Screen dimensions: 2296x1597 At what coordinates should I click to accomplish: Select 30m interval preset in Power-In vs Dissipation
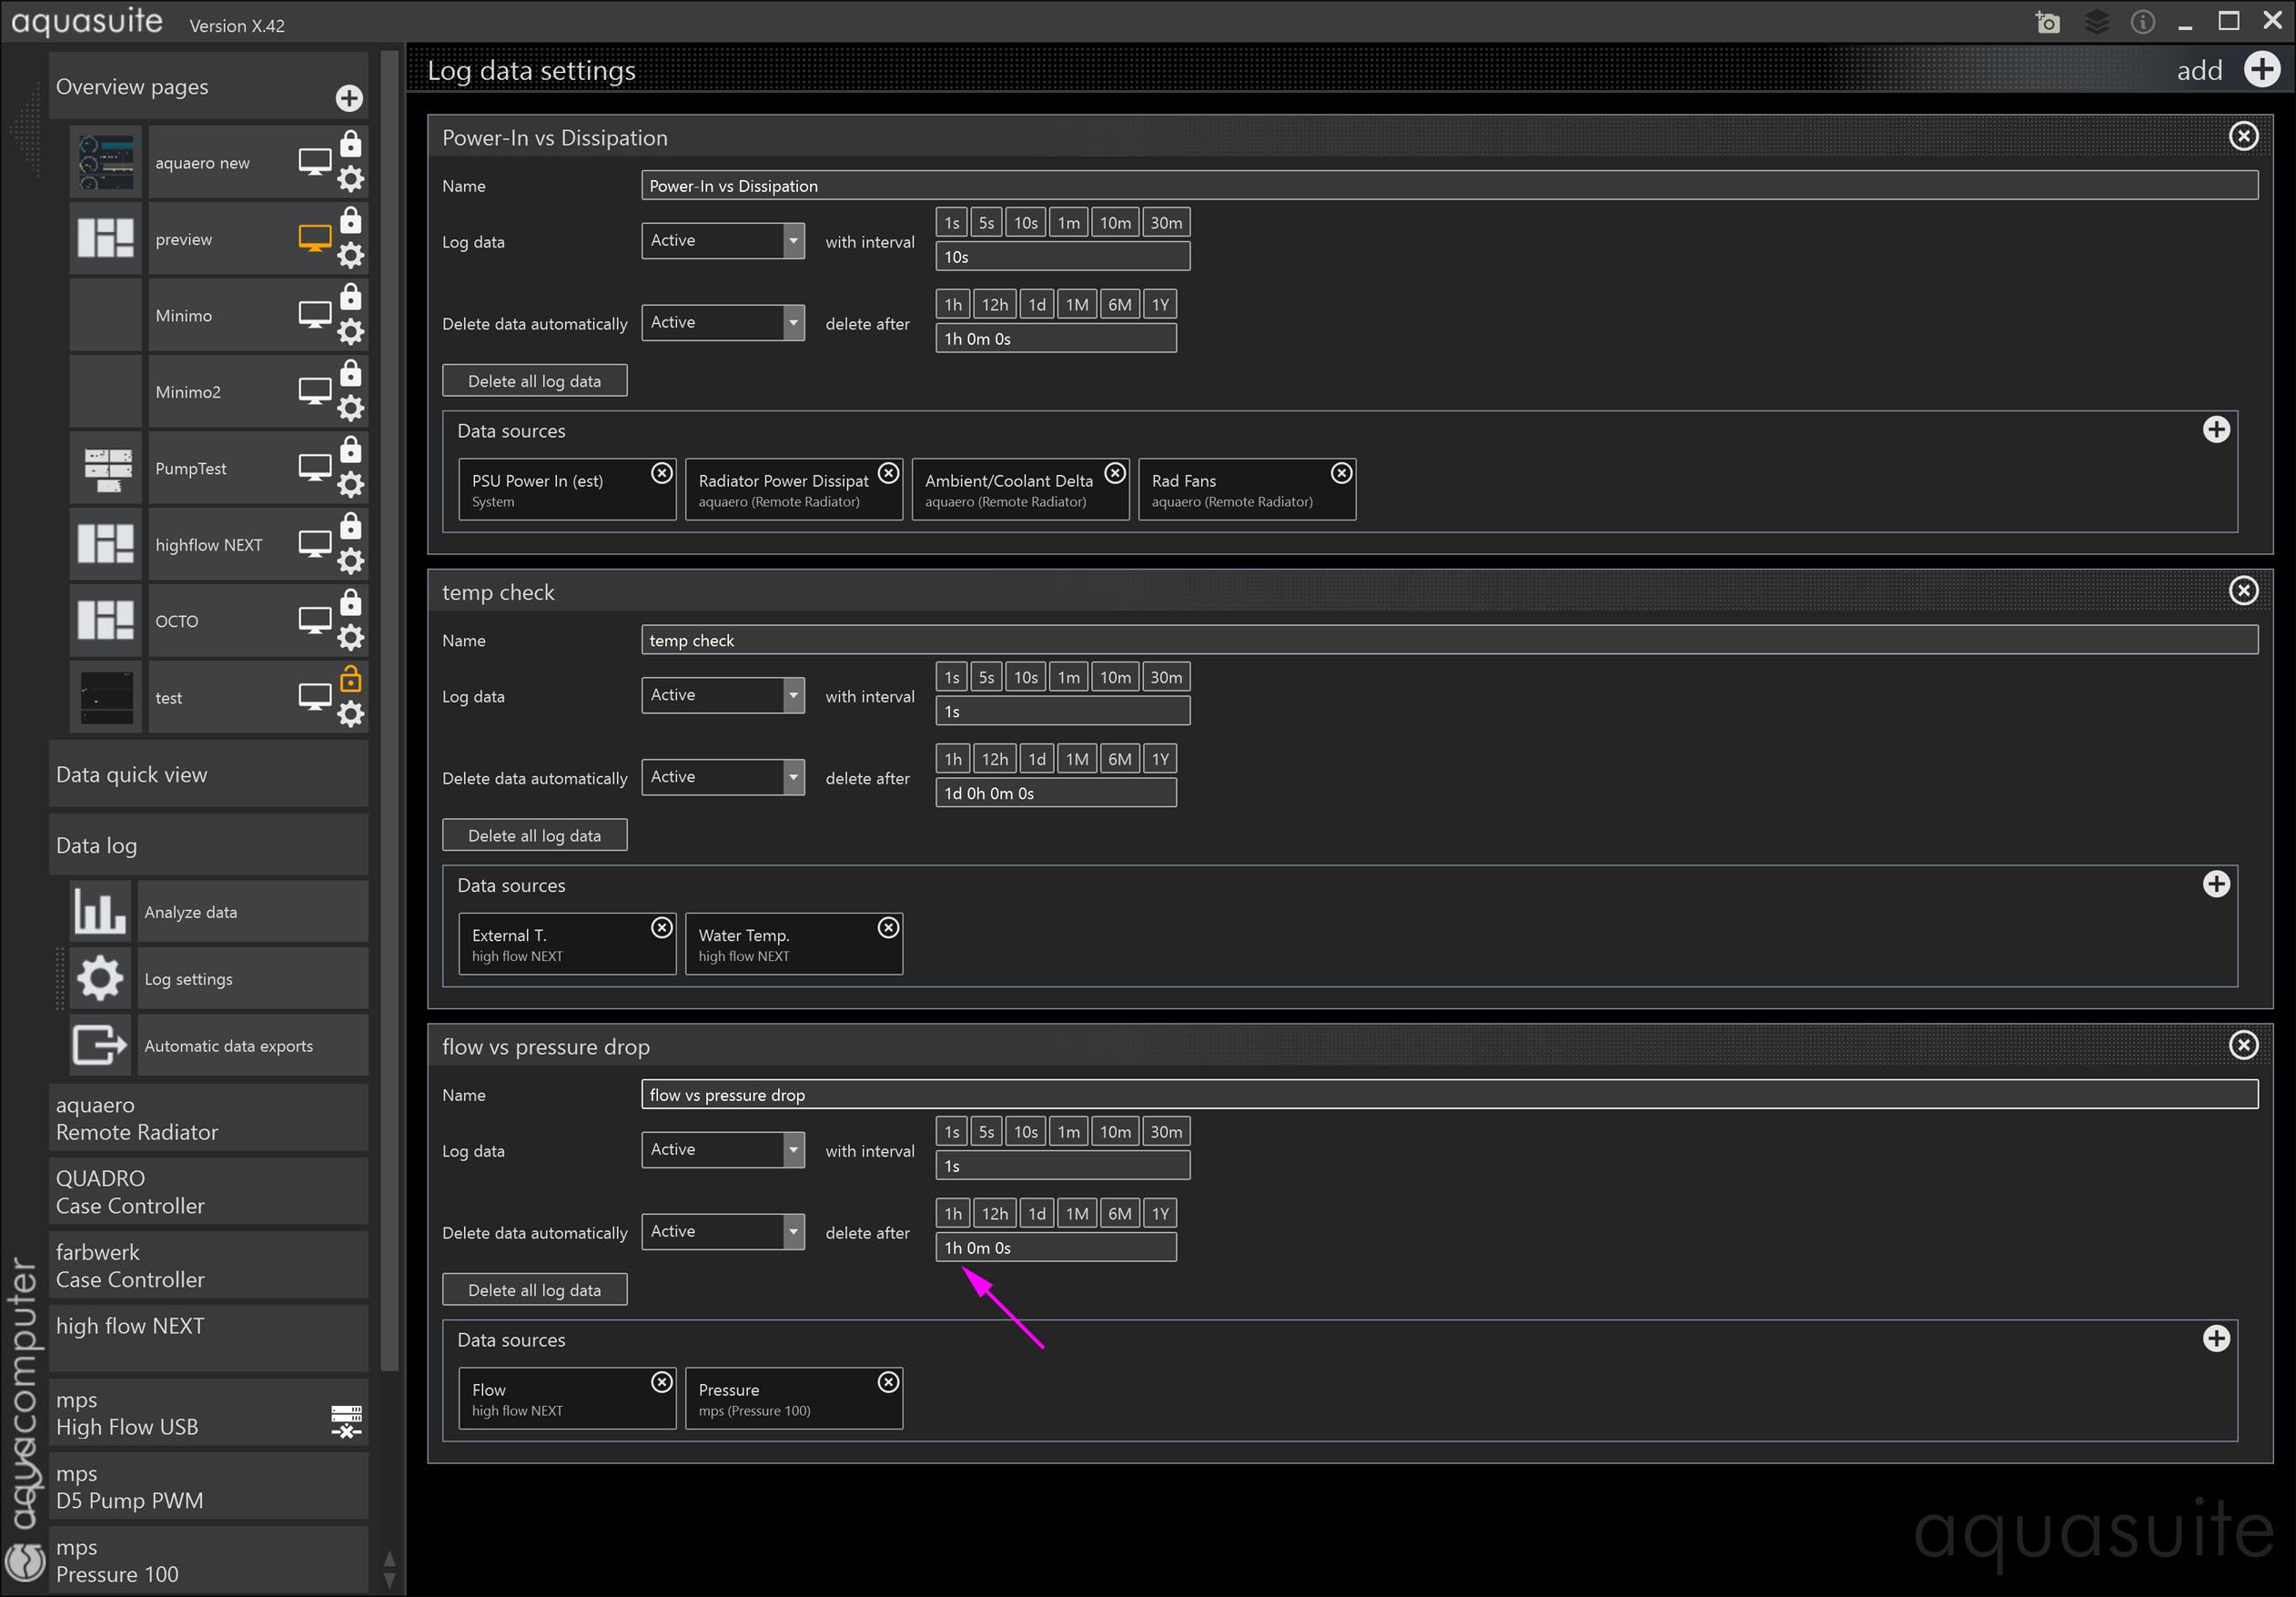1165,223
